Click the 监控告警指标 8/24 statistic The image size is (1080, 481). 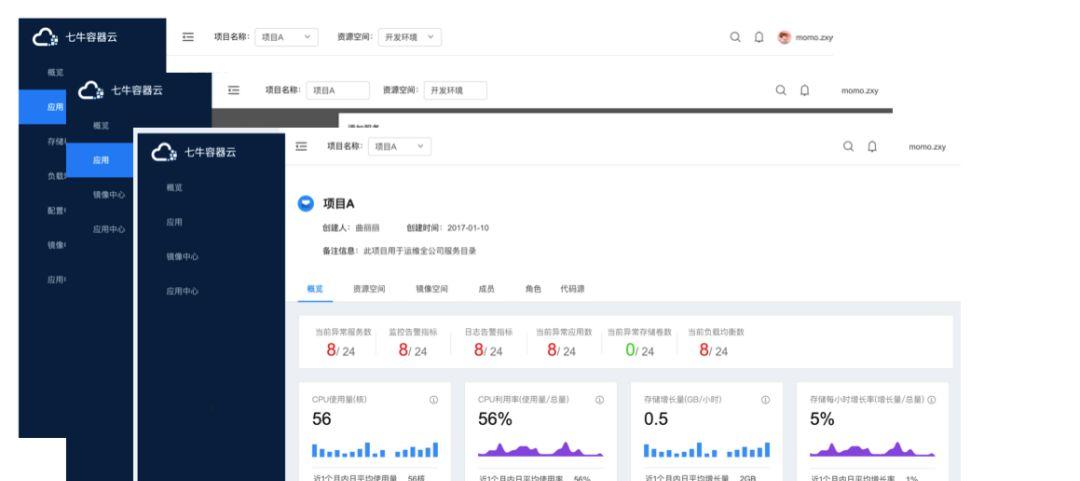[x=413, y=342]
